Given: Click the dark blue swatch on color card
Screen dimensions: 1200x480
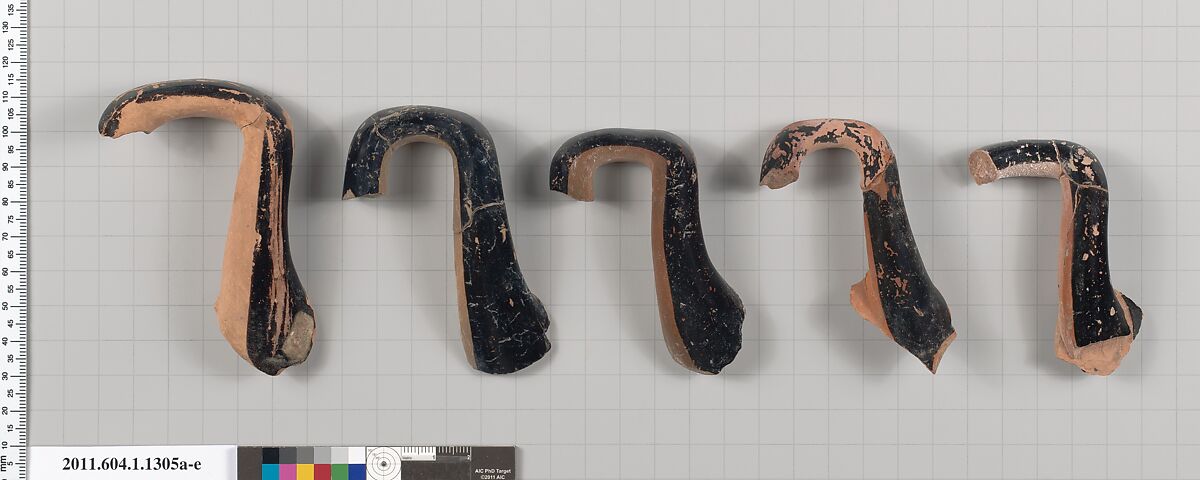Looking at the screenshot, I should pyautogui.click(x=356, y=472).
